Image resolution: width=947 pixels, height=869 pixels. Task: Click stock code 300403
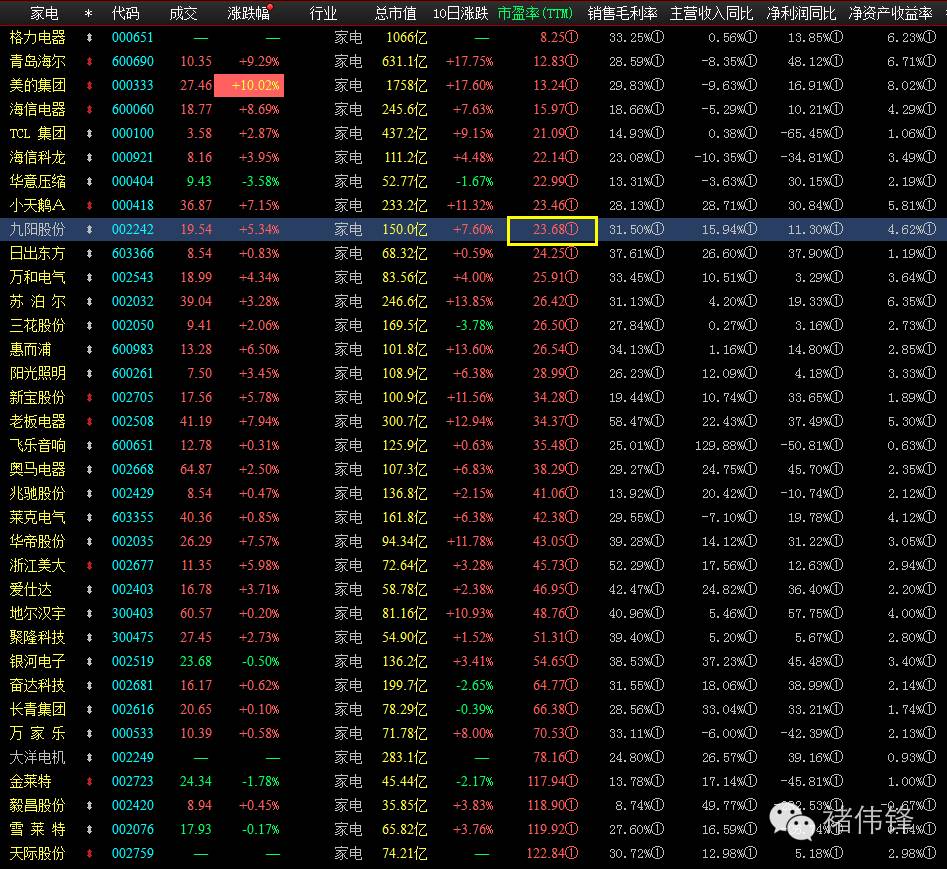click(x=133, y=614)
